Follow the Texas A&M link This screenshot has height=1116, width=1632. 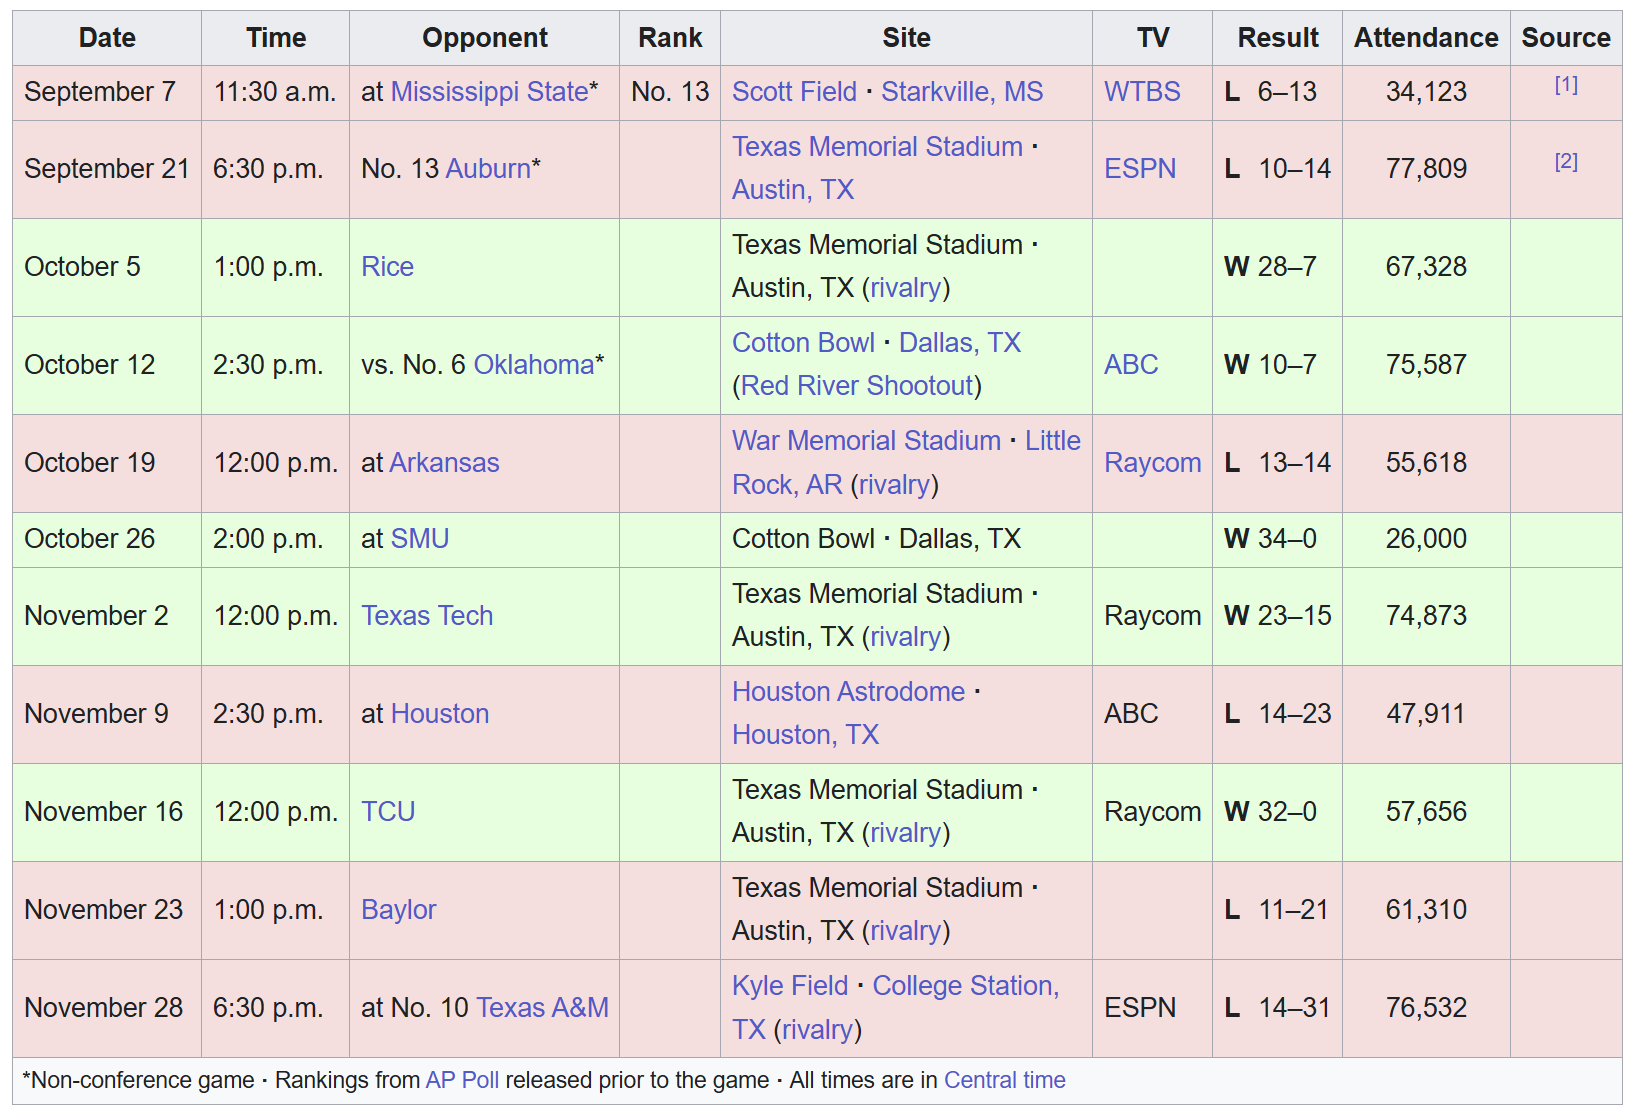(542, 1008)
